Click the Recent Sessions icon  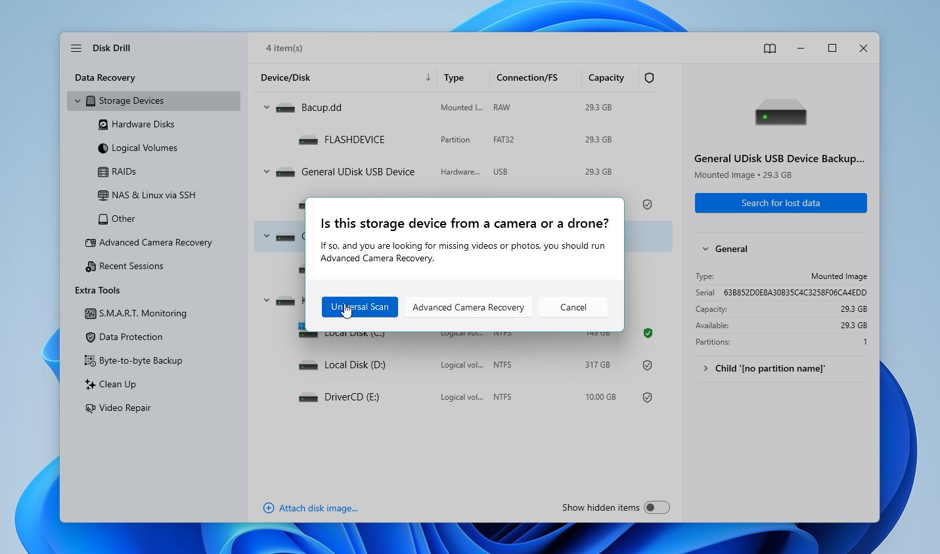[x=90, y=266]
